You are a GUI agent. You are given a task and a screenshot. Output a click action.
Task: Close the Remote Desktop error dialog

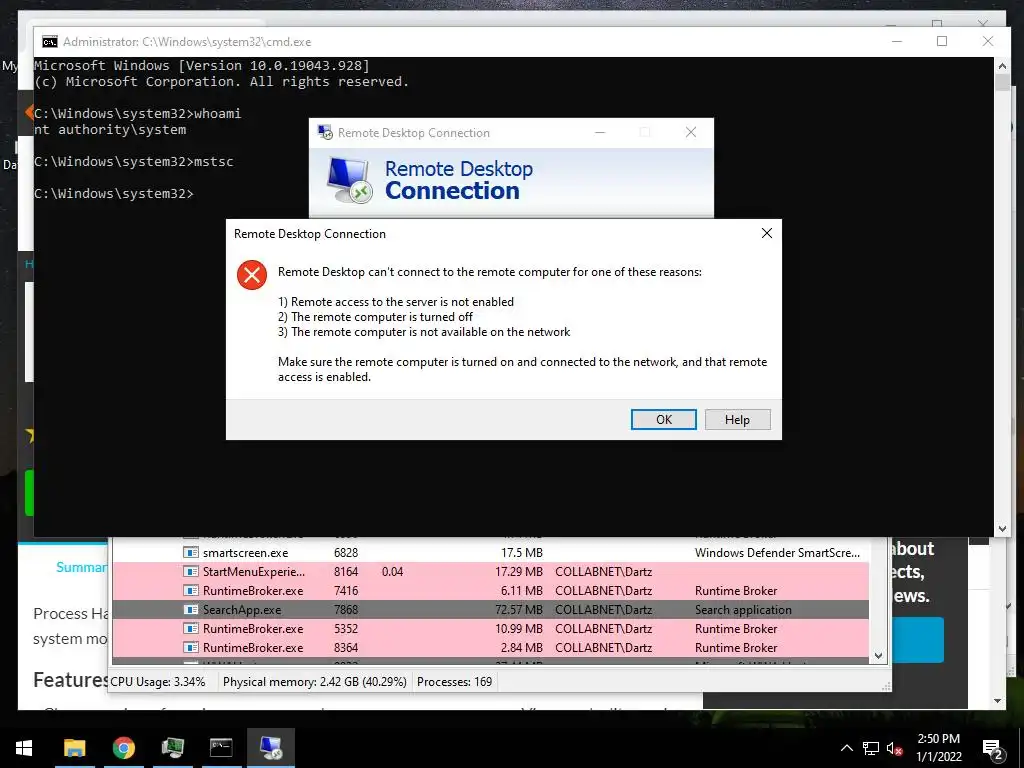click(767, 233)
